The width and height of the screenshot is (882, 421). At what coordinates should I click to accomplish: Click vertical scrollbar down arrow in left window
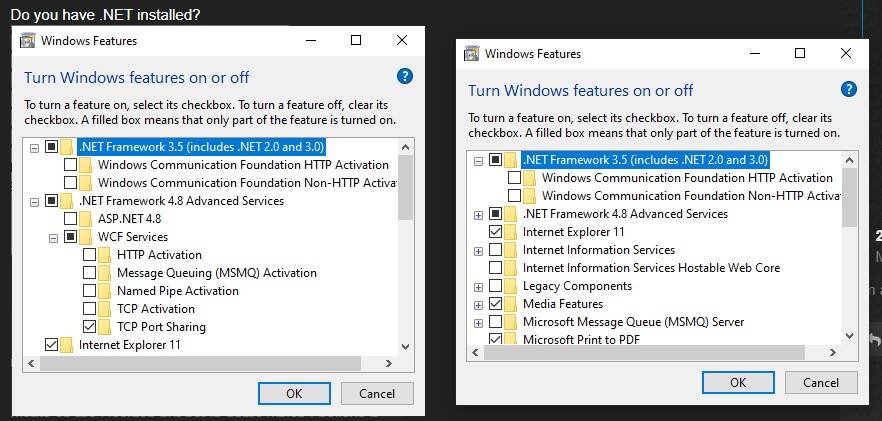click(405, 347)
